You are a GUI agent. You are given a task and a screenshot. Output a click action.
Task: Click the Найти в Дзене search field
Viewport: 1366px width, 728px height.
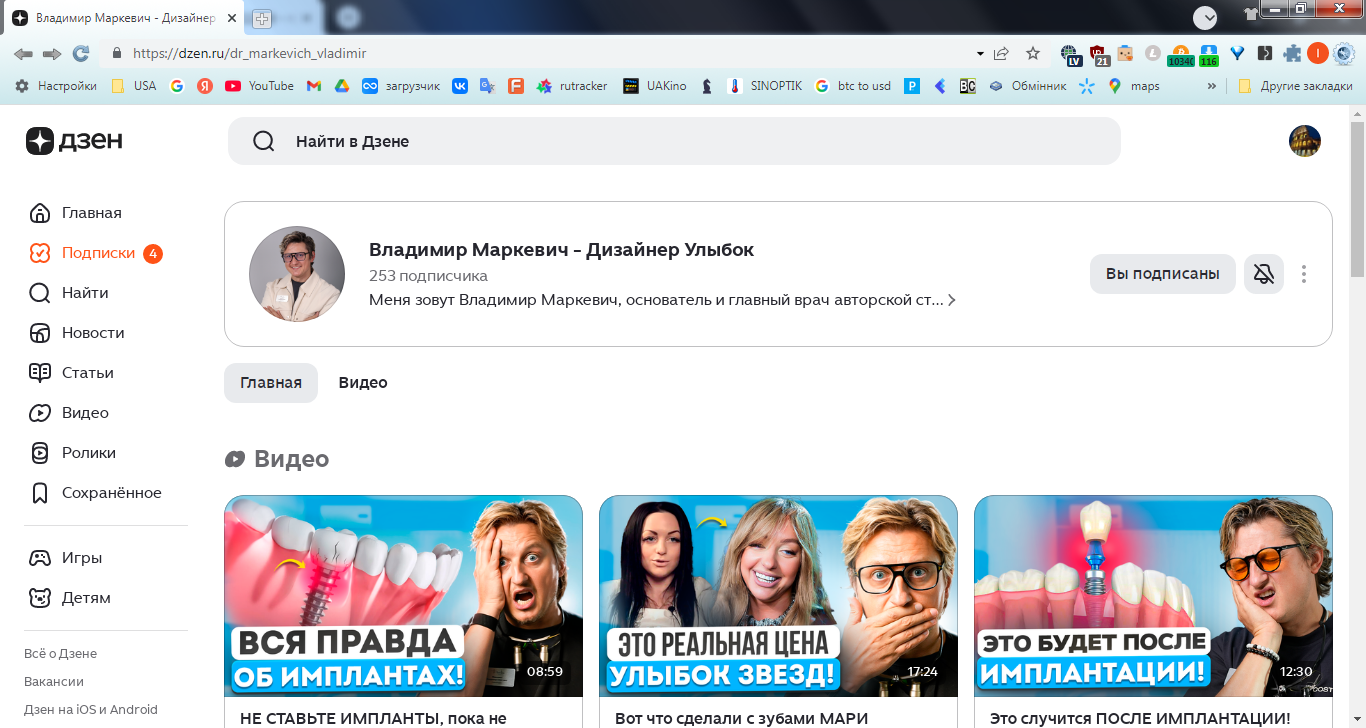[674, 141]
